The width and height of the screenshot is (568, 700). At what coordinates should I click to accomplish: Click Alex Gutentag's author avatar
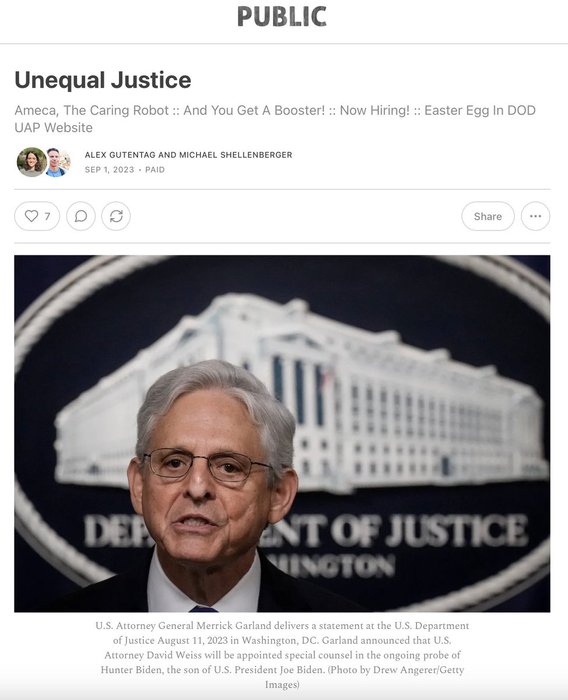(x=31, y=162)
